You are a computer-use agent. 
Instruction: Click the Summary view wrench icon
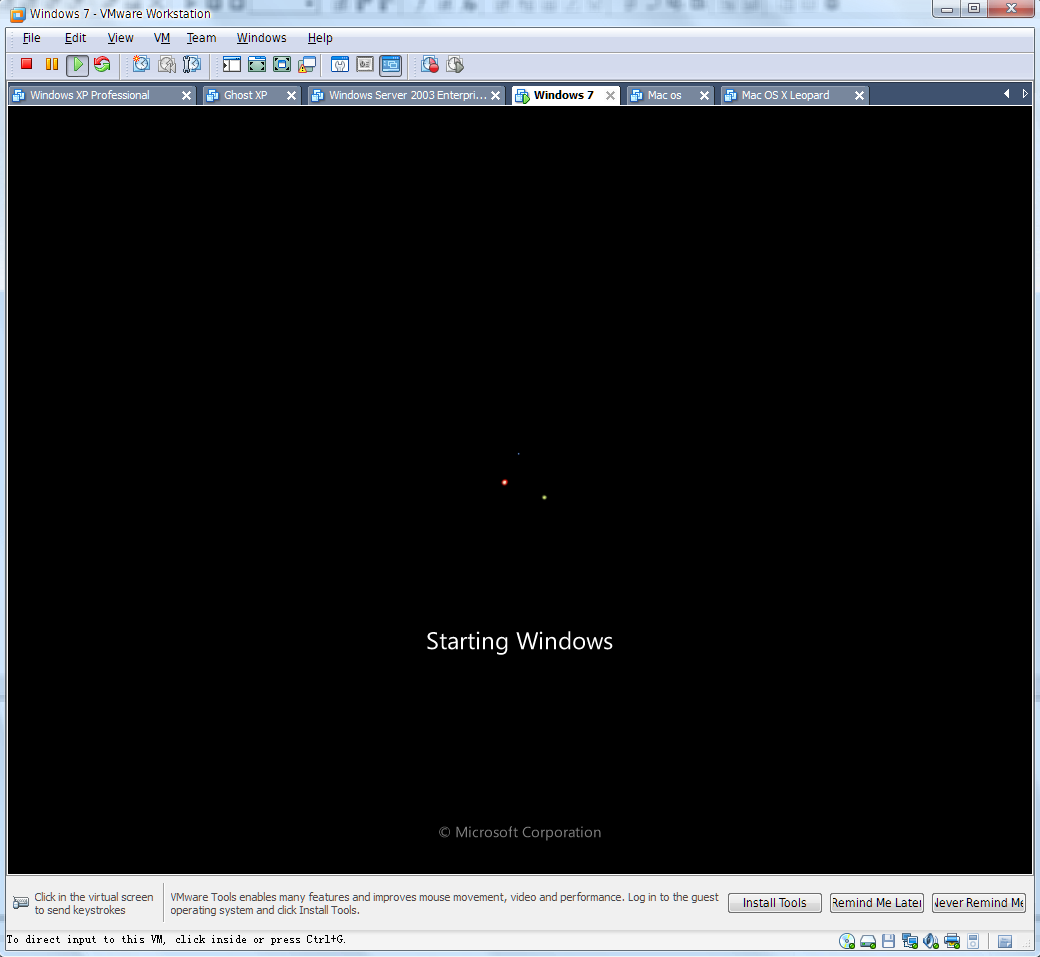coord(340,64)
